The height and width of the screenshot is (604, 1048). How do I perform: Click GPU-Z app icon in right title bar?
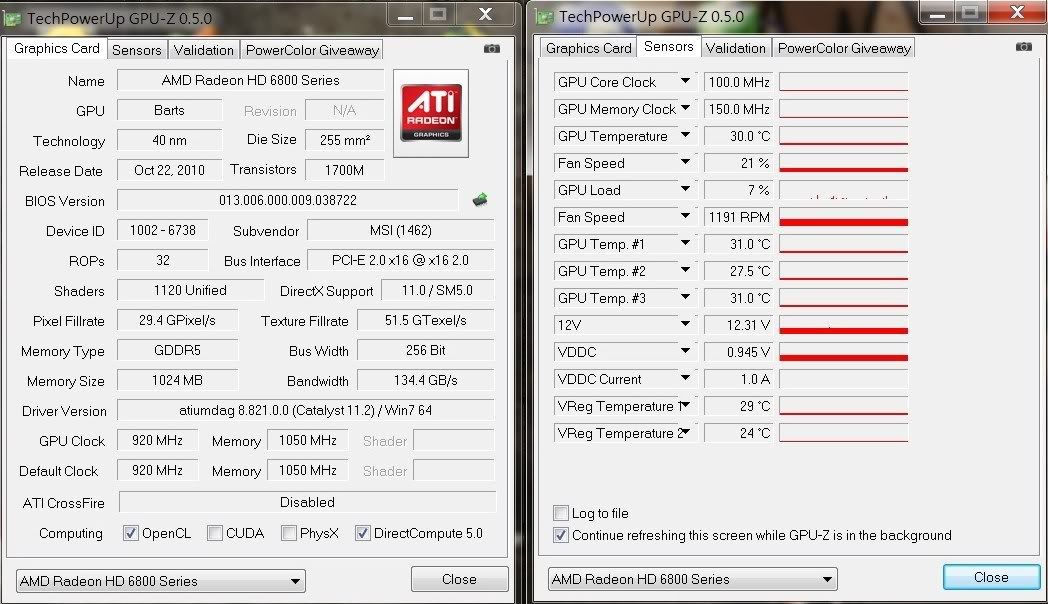[545, 16]
